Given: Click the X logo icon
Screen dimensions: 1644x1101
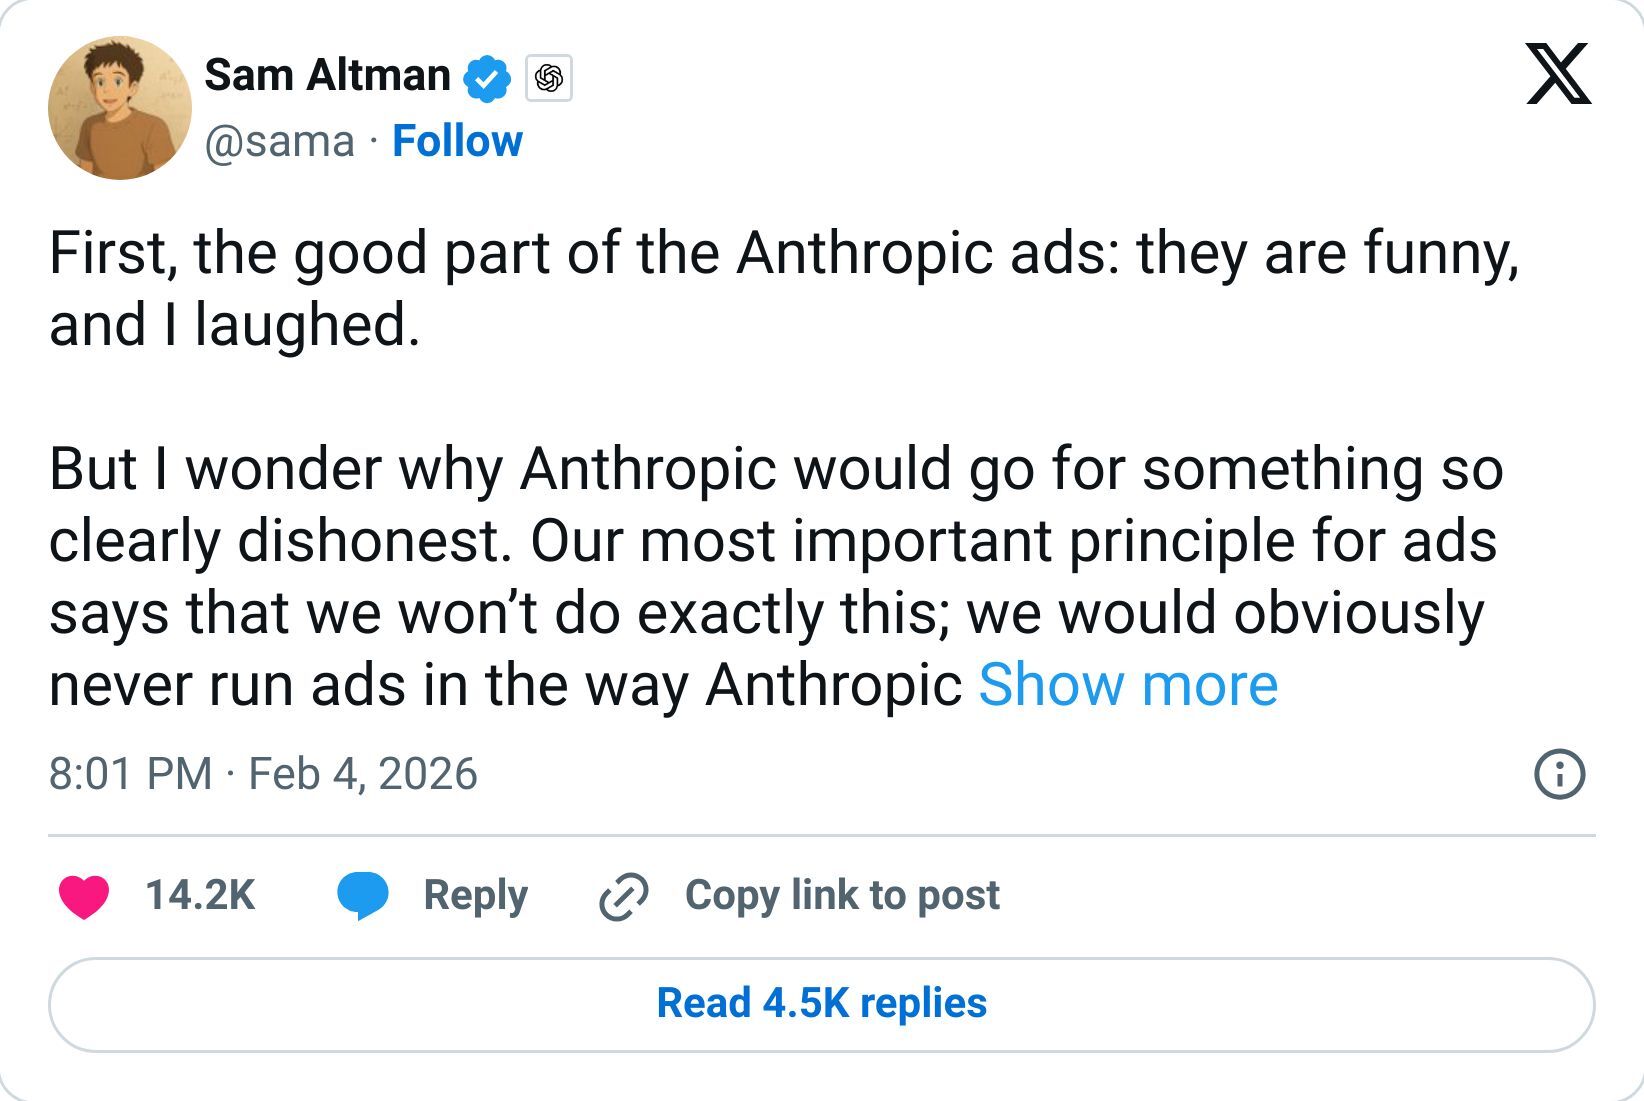Looking at the screenshot, I should (1558, 74).
